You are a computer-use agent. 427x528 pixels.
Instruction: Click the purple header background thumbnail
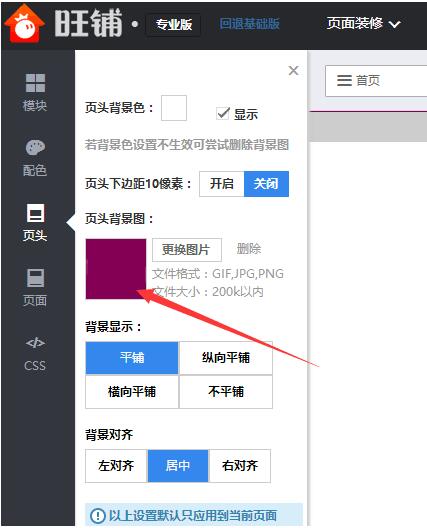click(116, 269)
